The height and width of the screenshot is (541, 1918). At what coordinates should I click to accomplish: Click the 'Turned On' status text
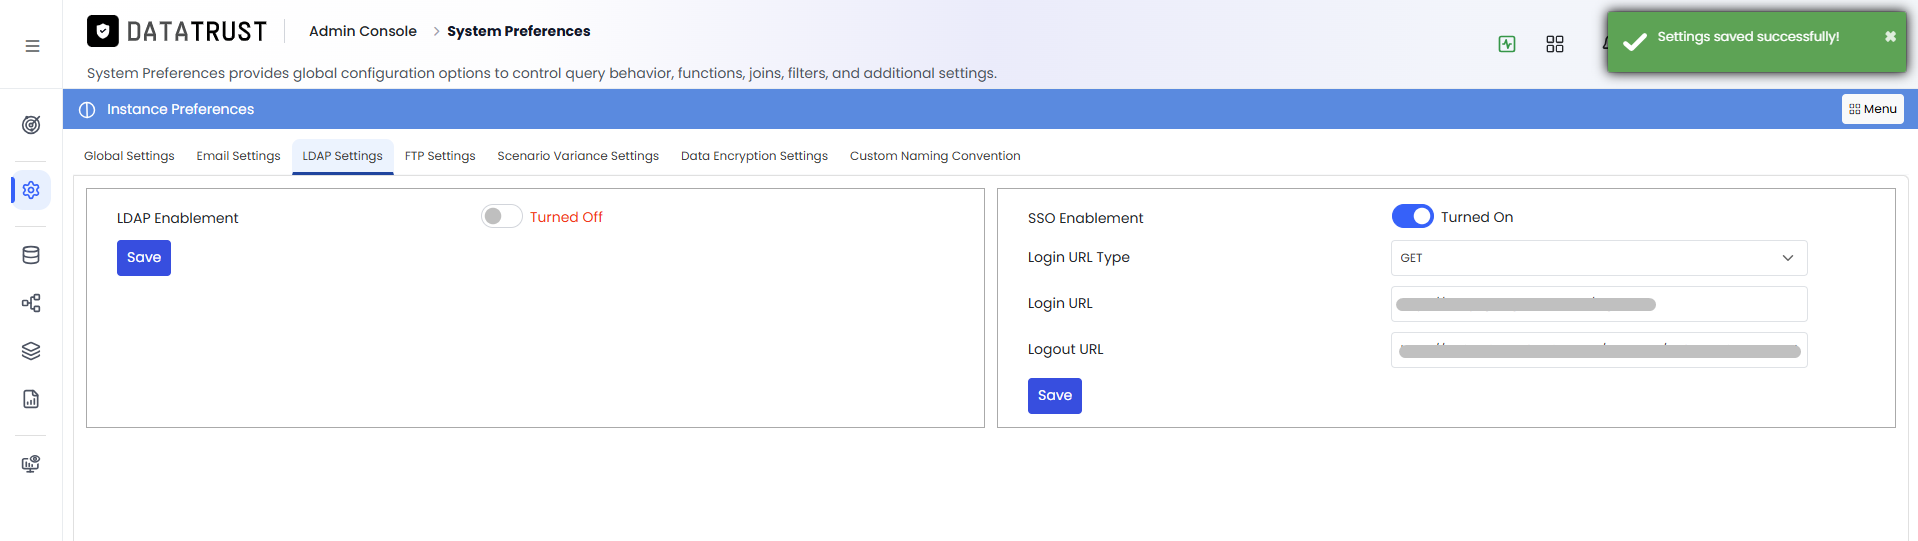coord(1477,217)
